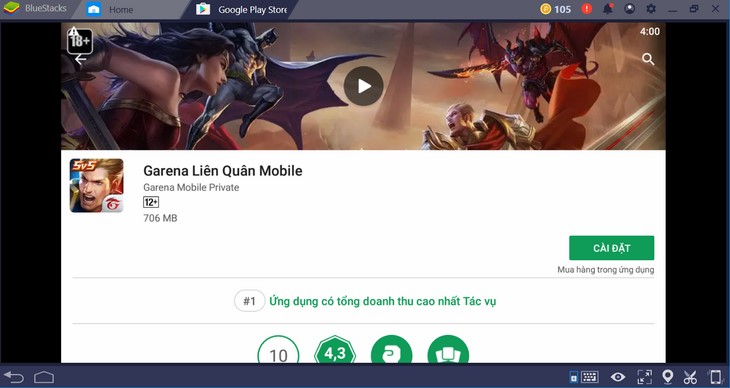Screen dimensions: 730x388
Task: Play the Liên Quân Mobile trailer video
Action: click(364, 86)
